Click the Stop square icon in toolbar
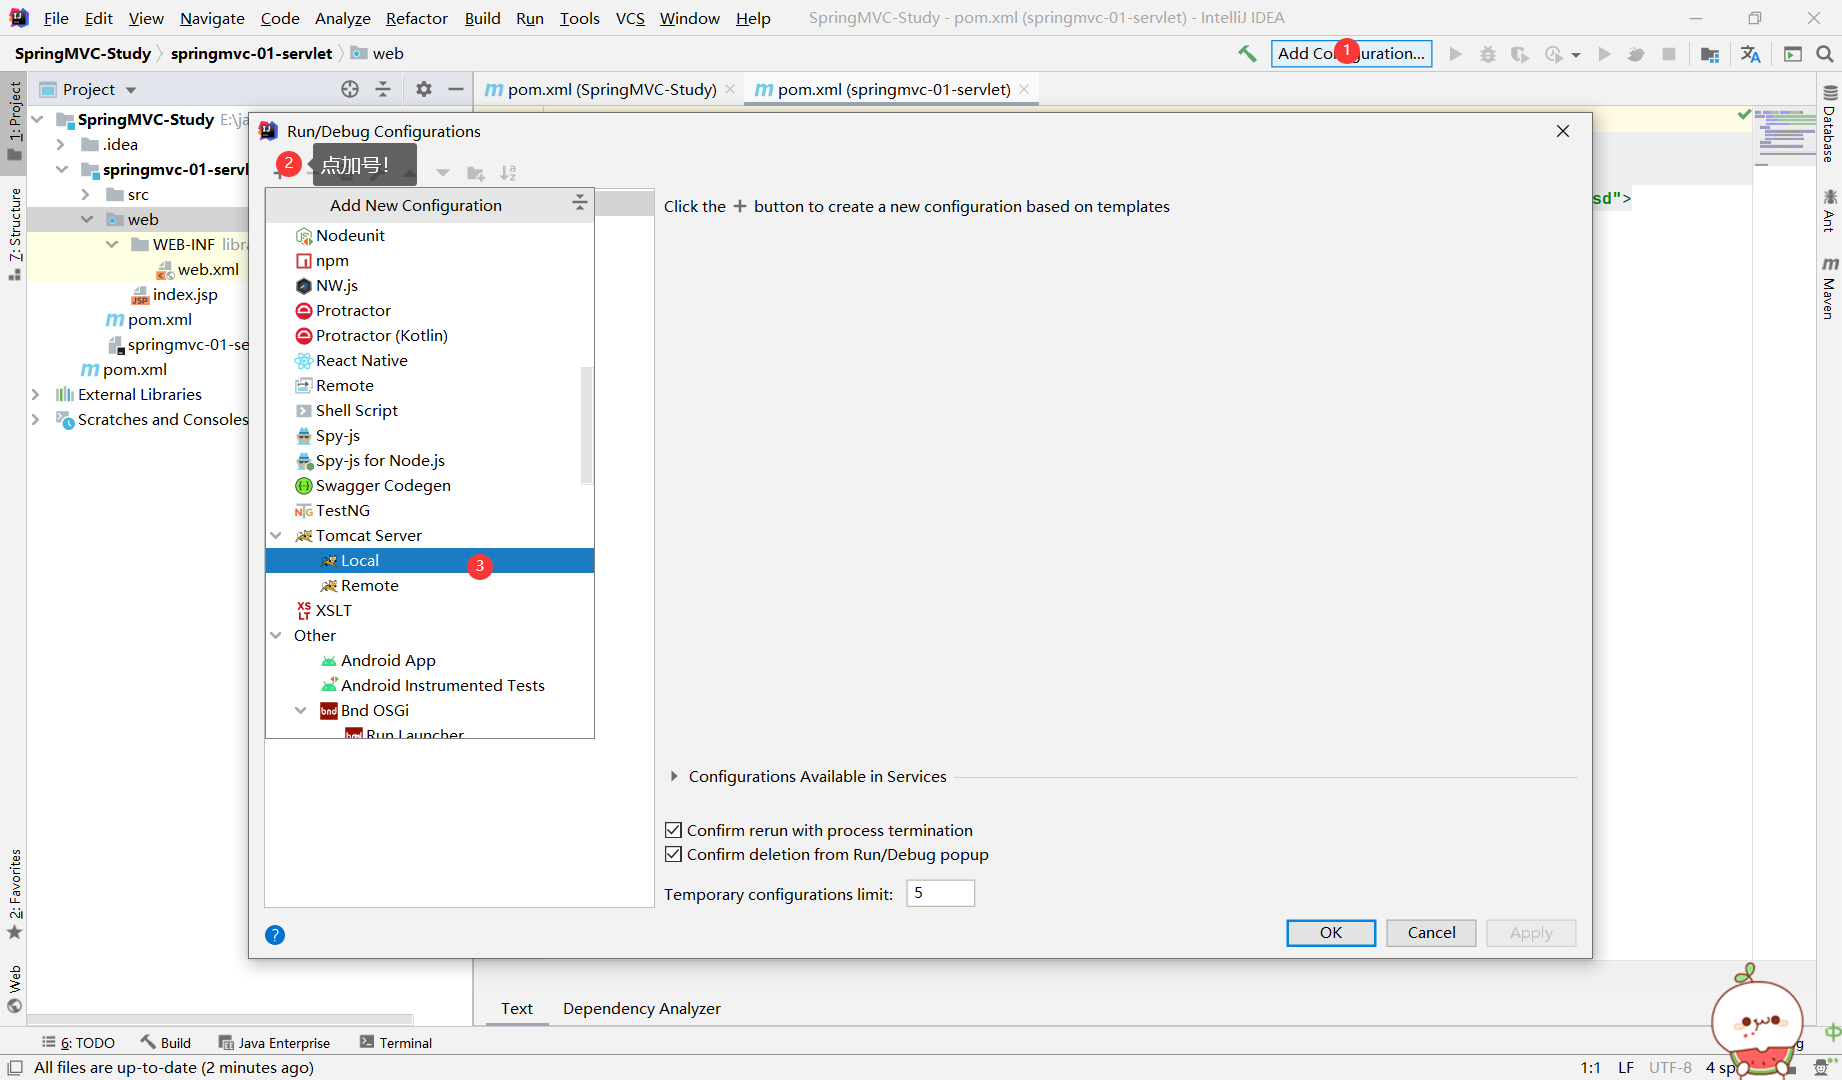The image size is (1842, 1080). [x=1669, y=54]
